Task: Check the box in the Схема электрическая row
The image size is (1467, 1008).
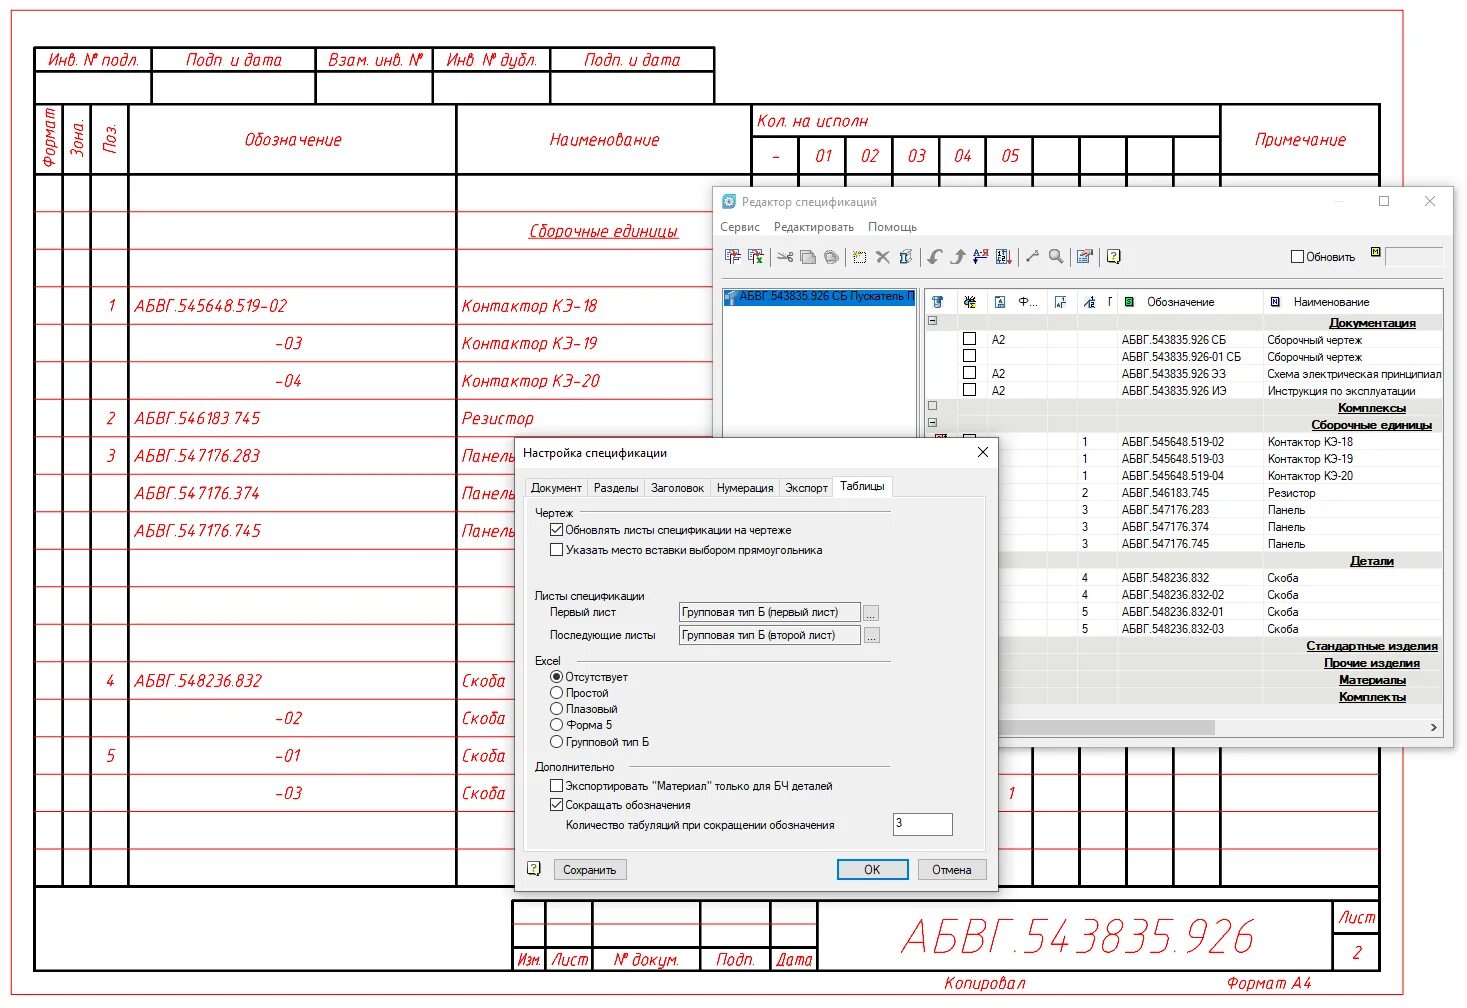Action: coord(969,373)
